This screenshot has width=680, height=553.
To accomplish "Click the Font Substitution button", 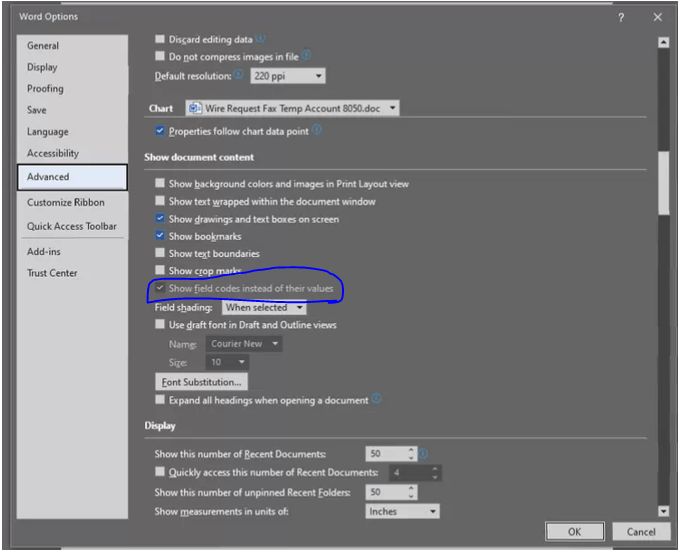I will [201, 382].
